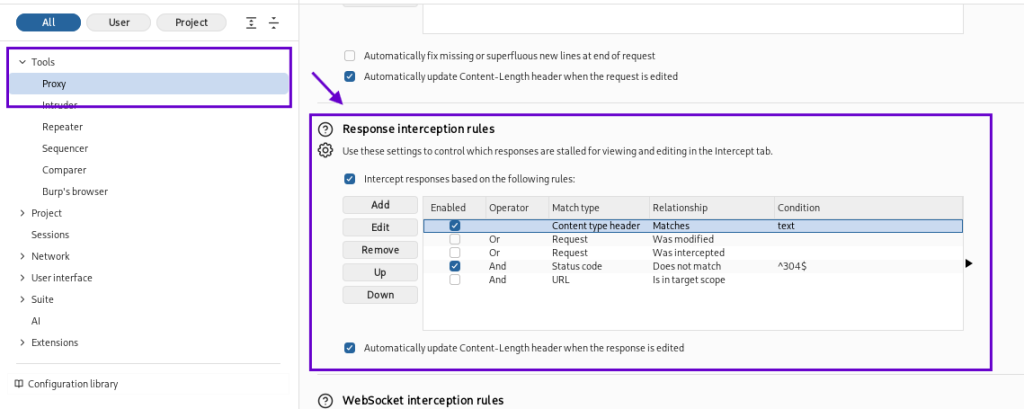Select the 'URL' match type cell
The image size is (1024, 409).
coord(598,280)
